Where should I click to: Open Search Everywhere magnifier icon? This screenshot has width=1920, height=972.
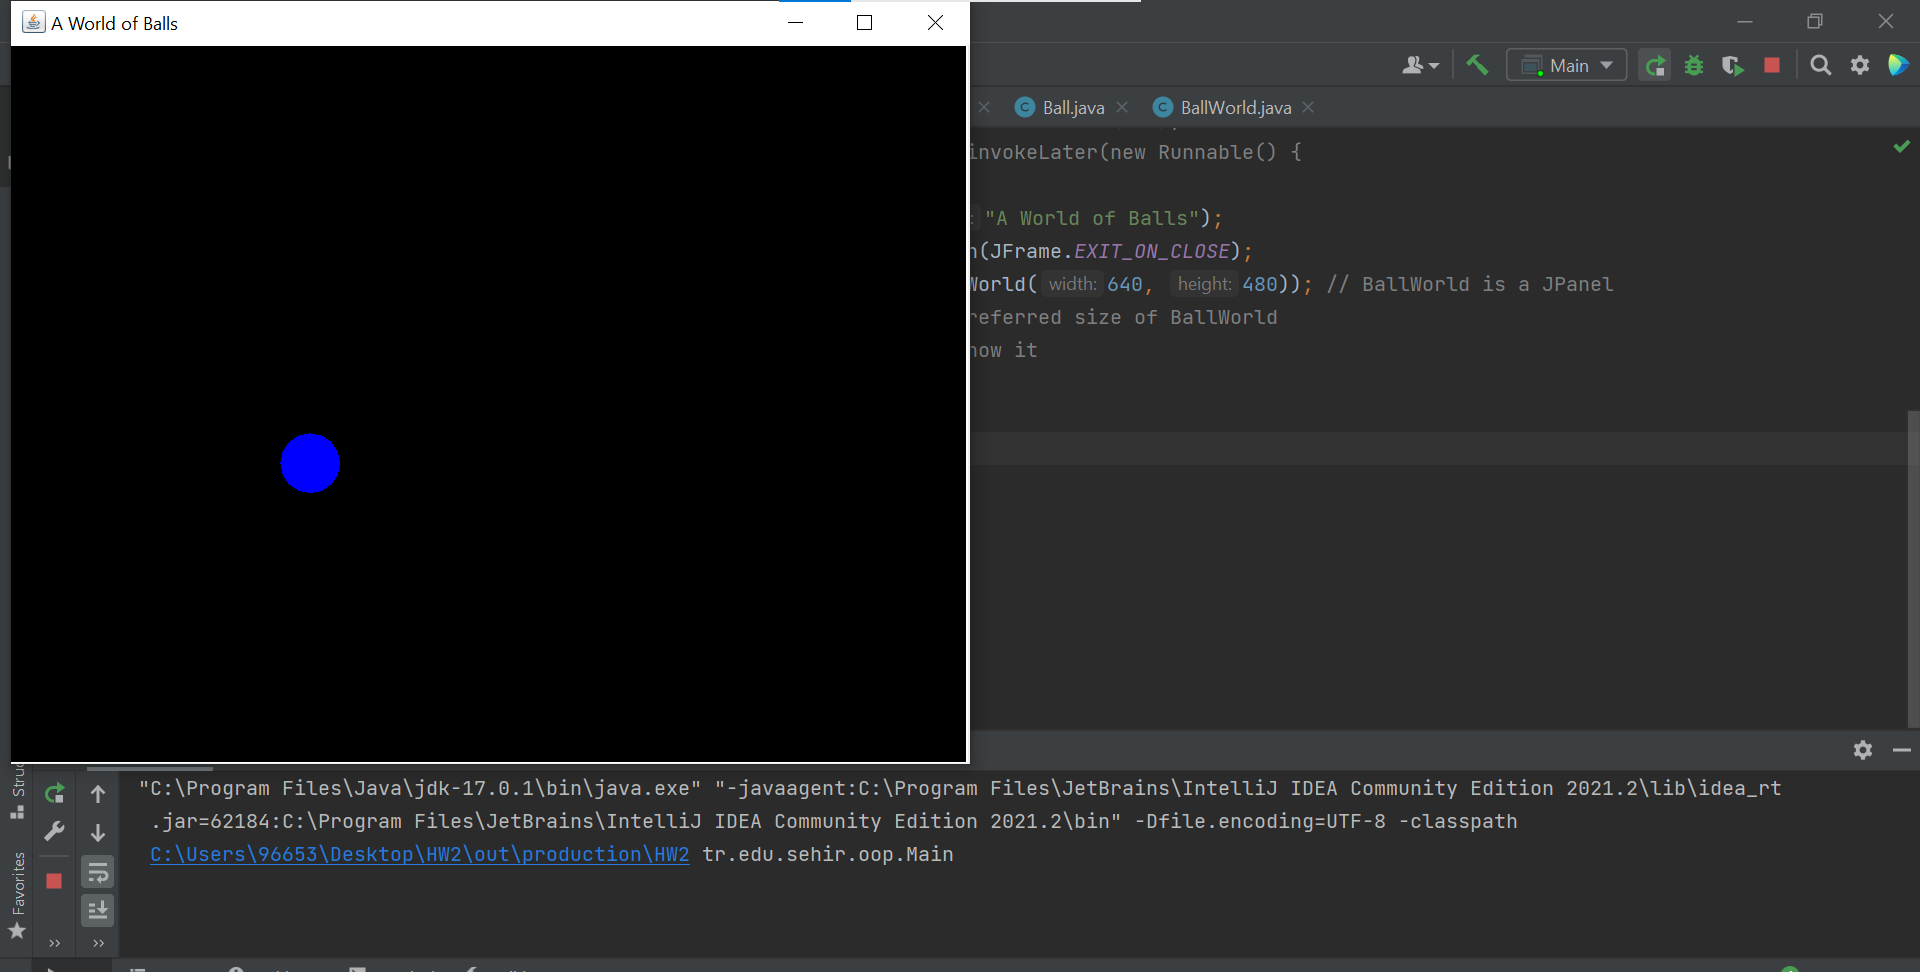pos(1821,65)
